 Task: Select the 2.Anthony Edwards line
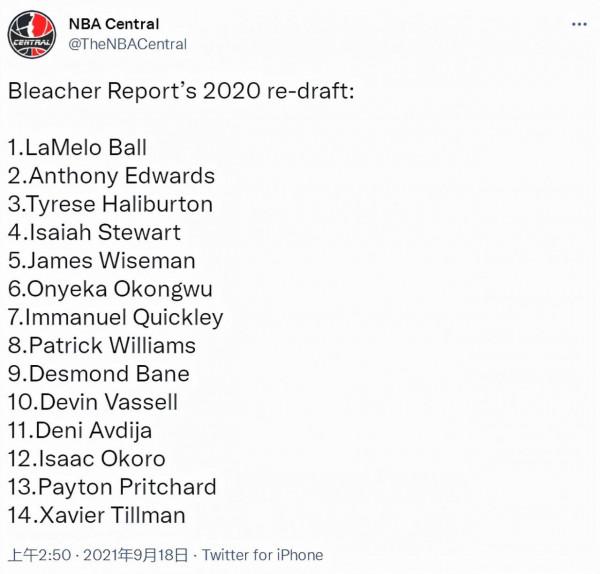[x=111, y=176]
